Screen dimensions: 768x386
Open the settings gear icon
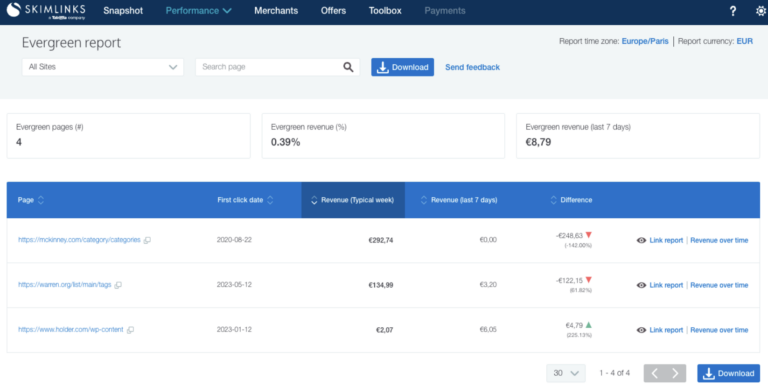pos(761,11)
